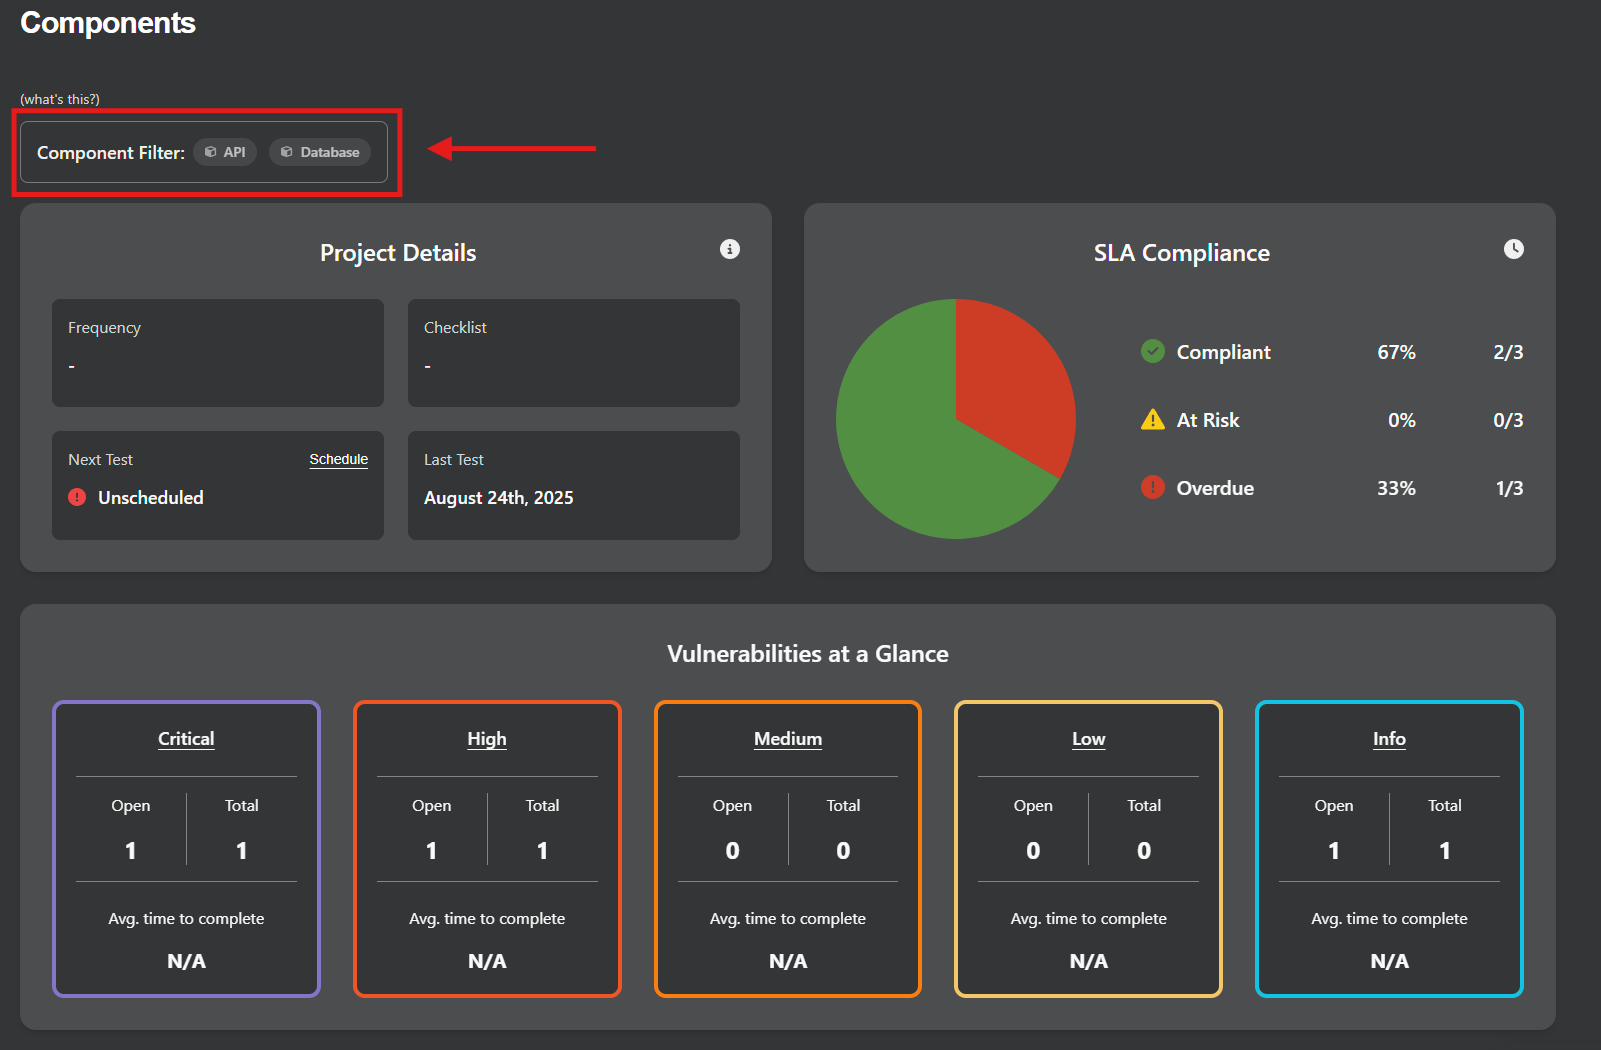The image size is (1601, 1050).
Task: Toggle the Database component filter
Action: [321, 152]
